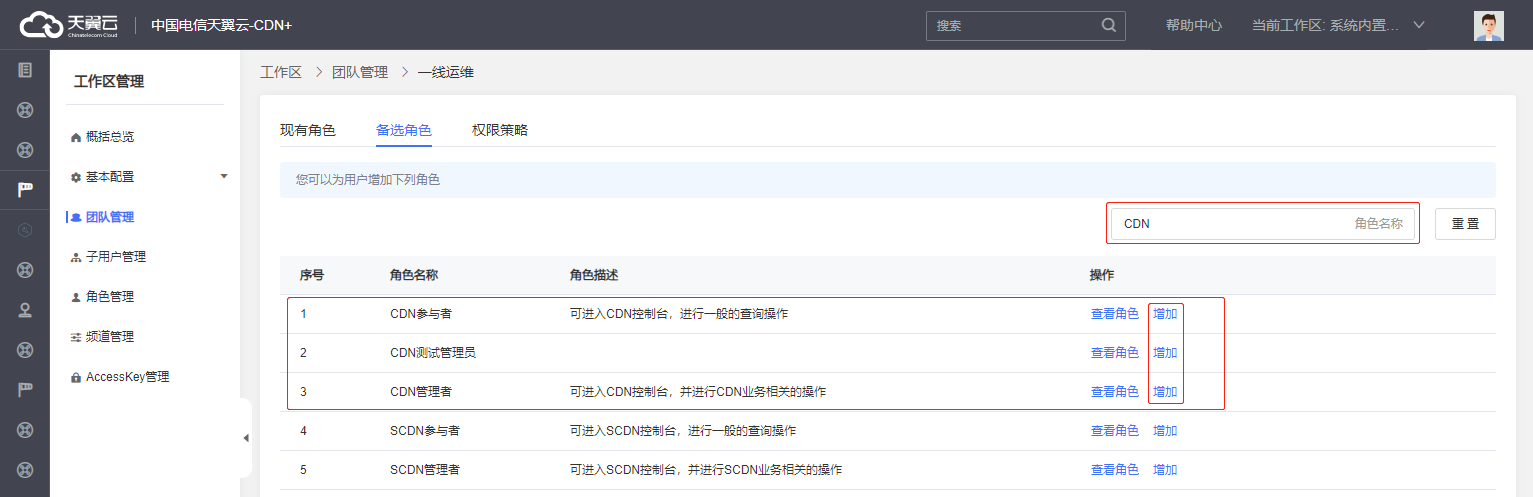This screenshot has width=1533, height=497.
Task: Click 查看角色 for CDN参与者
Action: (1115, 314)
